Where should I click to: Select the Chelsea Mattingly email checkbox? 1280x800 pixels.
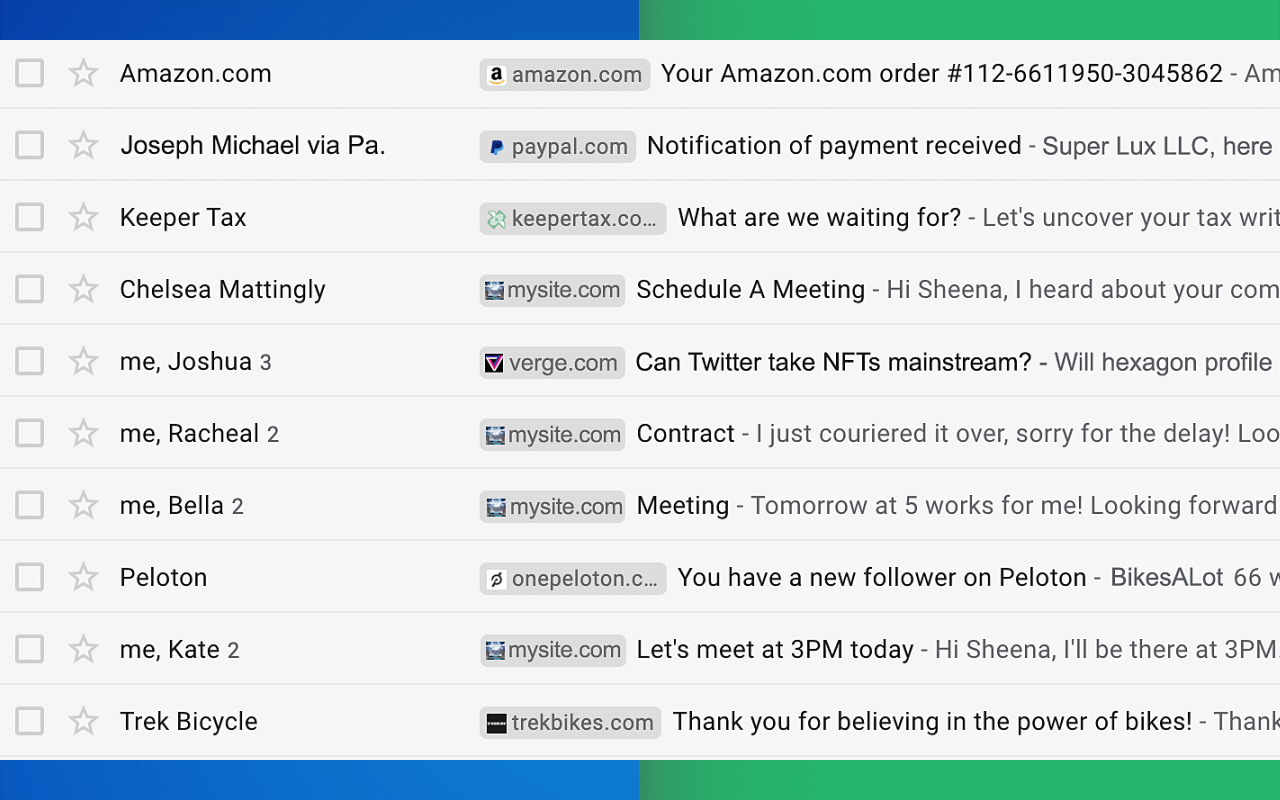pyautogui.click(x=30, y=289)
